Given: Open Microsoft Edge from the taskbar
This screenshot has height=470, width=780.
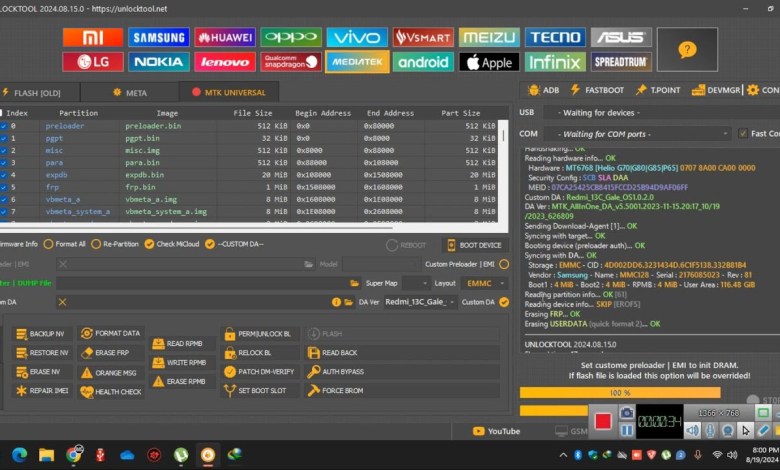Looking at the screenshot, I should click(x=19, y=455).
